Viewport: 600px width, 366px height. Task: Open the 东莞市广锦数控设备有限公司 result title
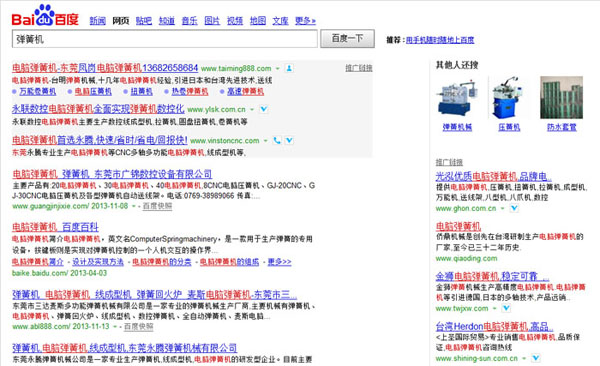coord(112,174)
